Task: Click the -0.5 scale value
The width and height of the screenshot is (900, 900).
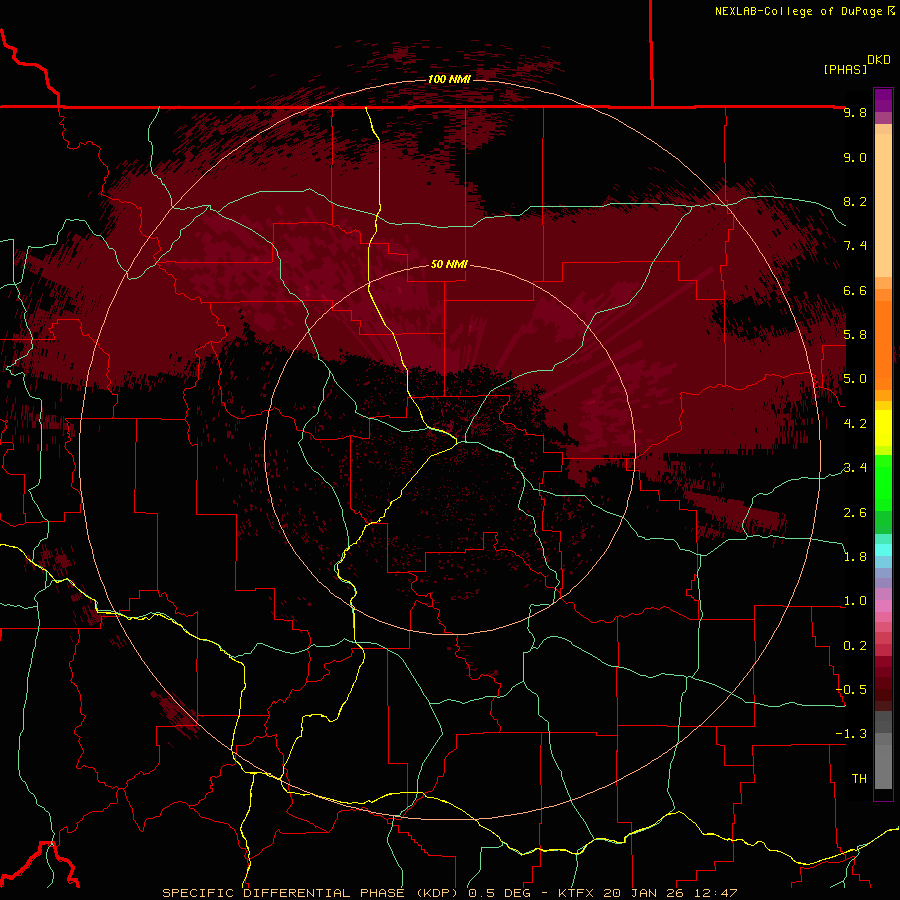Action: tap(851, 690)
